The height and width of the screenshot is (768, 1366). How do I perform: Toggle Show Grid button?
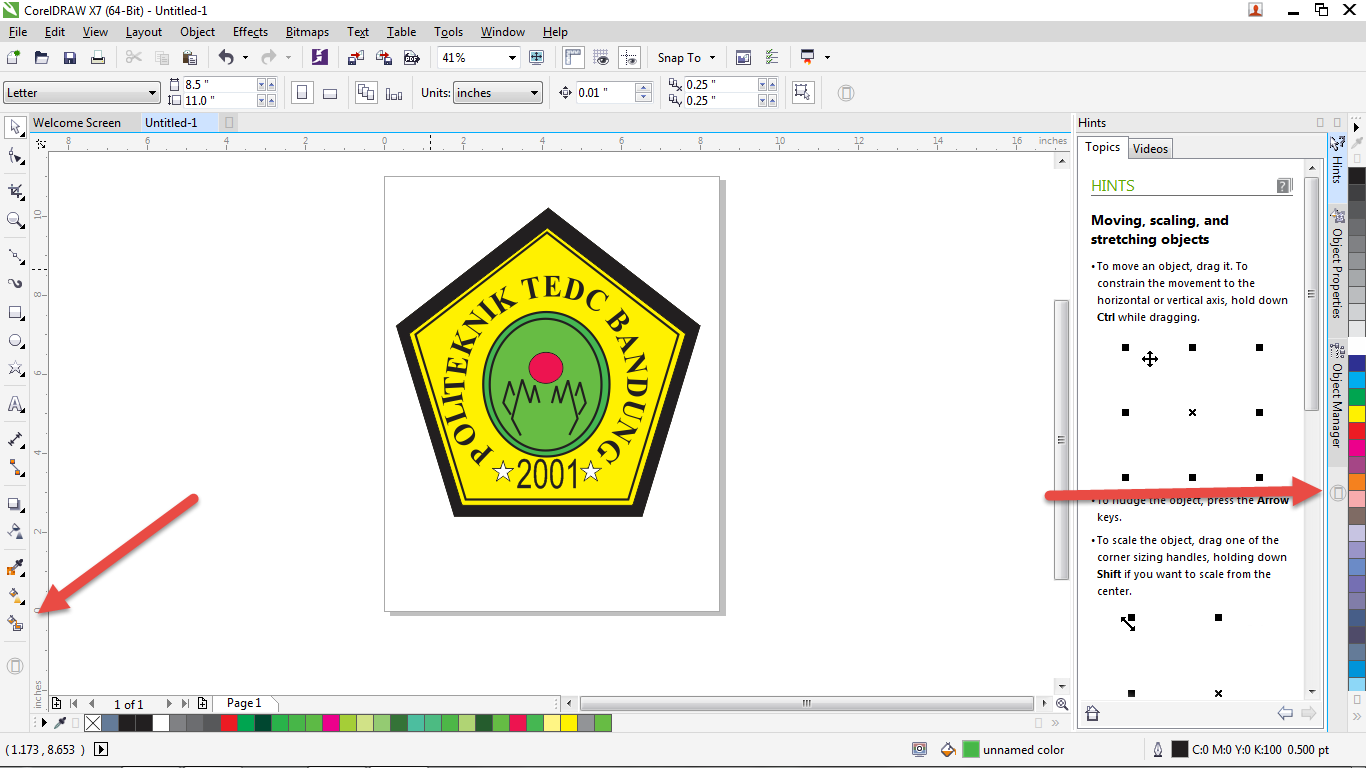601,58
